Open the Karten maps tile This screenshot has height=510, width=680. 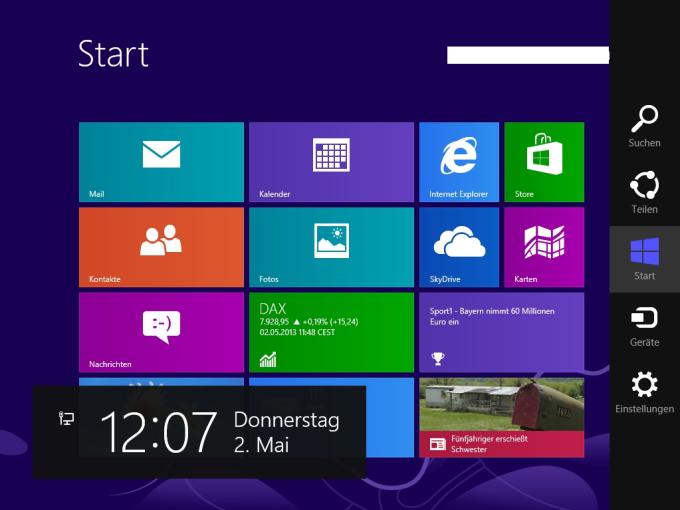pyautogui.click(x=544, y=247)
